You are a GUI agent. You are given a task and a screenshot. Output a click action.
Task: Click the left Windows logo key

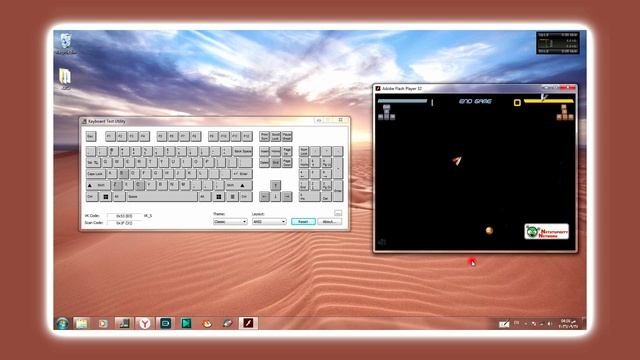tap(106, 197)
